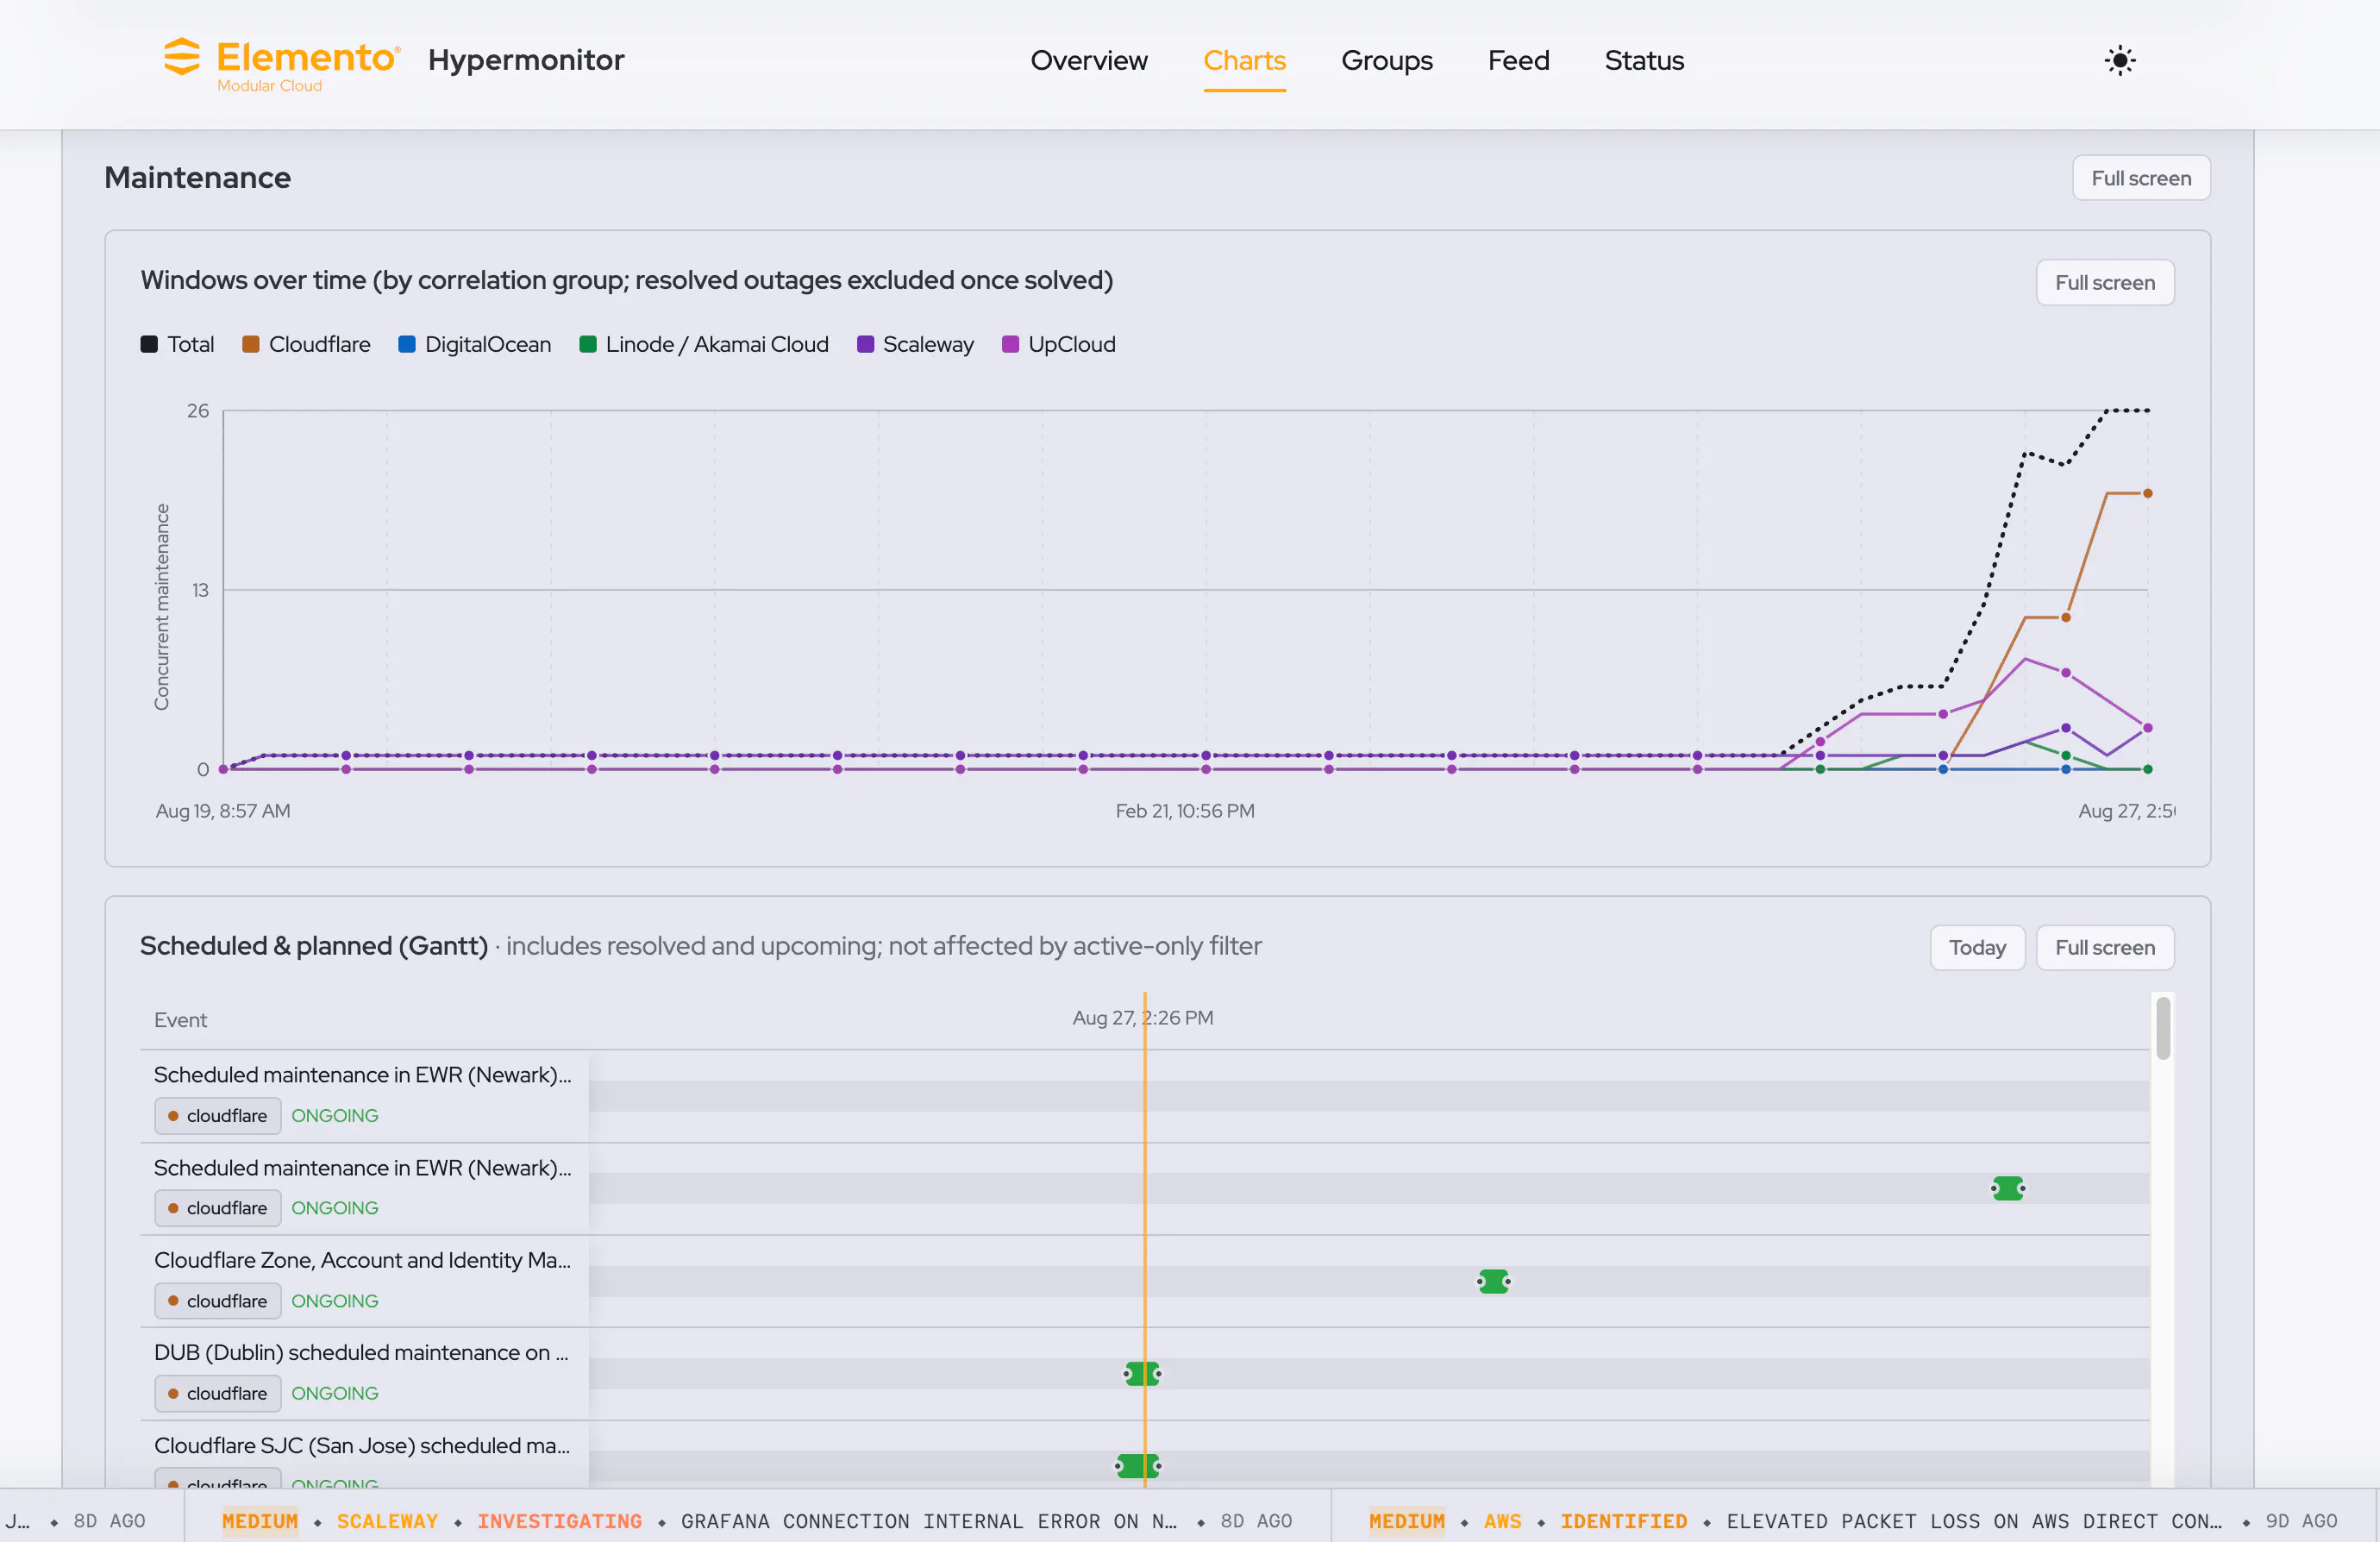This screenshot has height=1542, width=2380.
Task: Click the IDENTIFIED status in ticker
Action: (1623, 1521)
